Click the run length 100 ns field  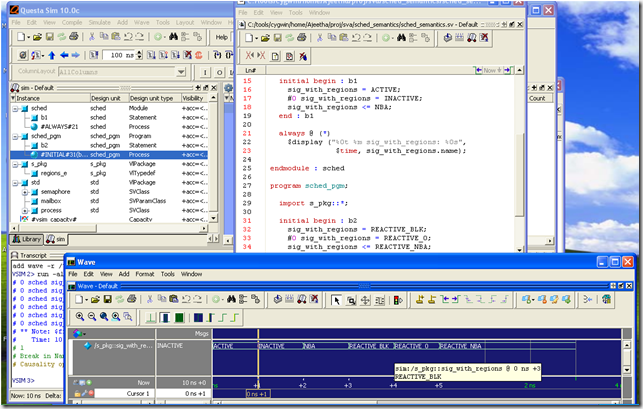click(x=120, y=55)
